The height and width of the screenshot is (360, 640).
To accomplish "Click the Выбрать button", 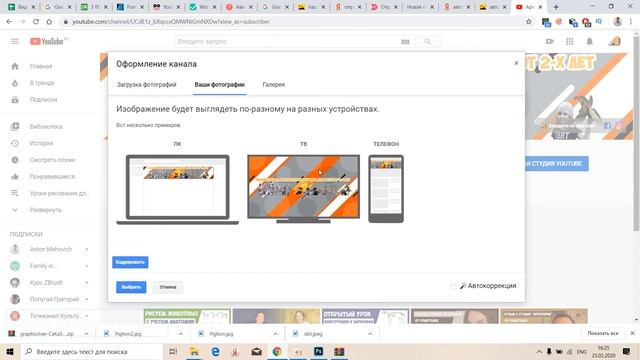I will pyautogui.click(x=131, y=287).
